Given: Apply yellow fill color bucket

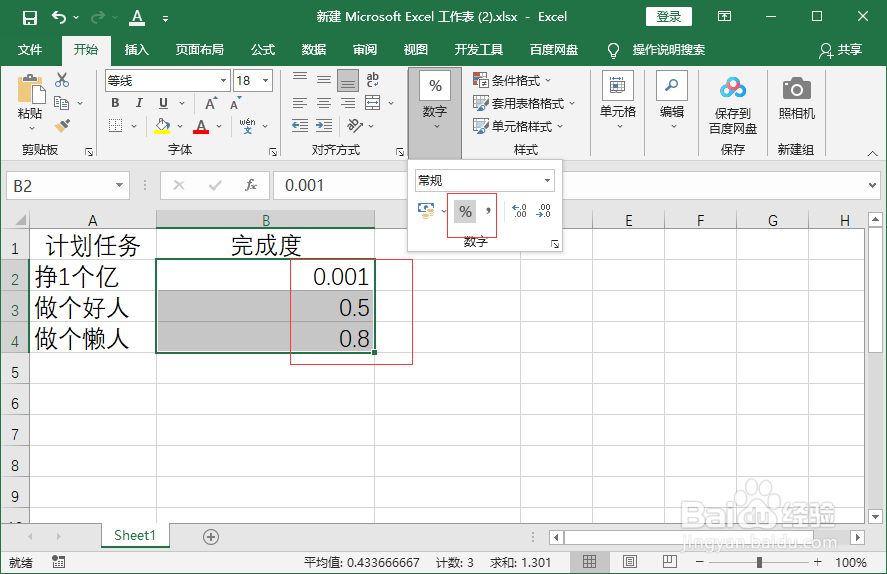Looking at the screenshot, I should point(162,126).
